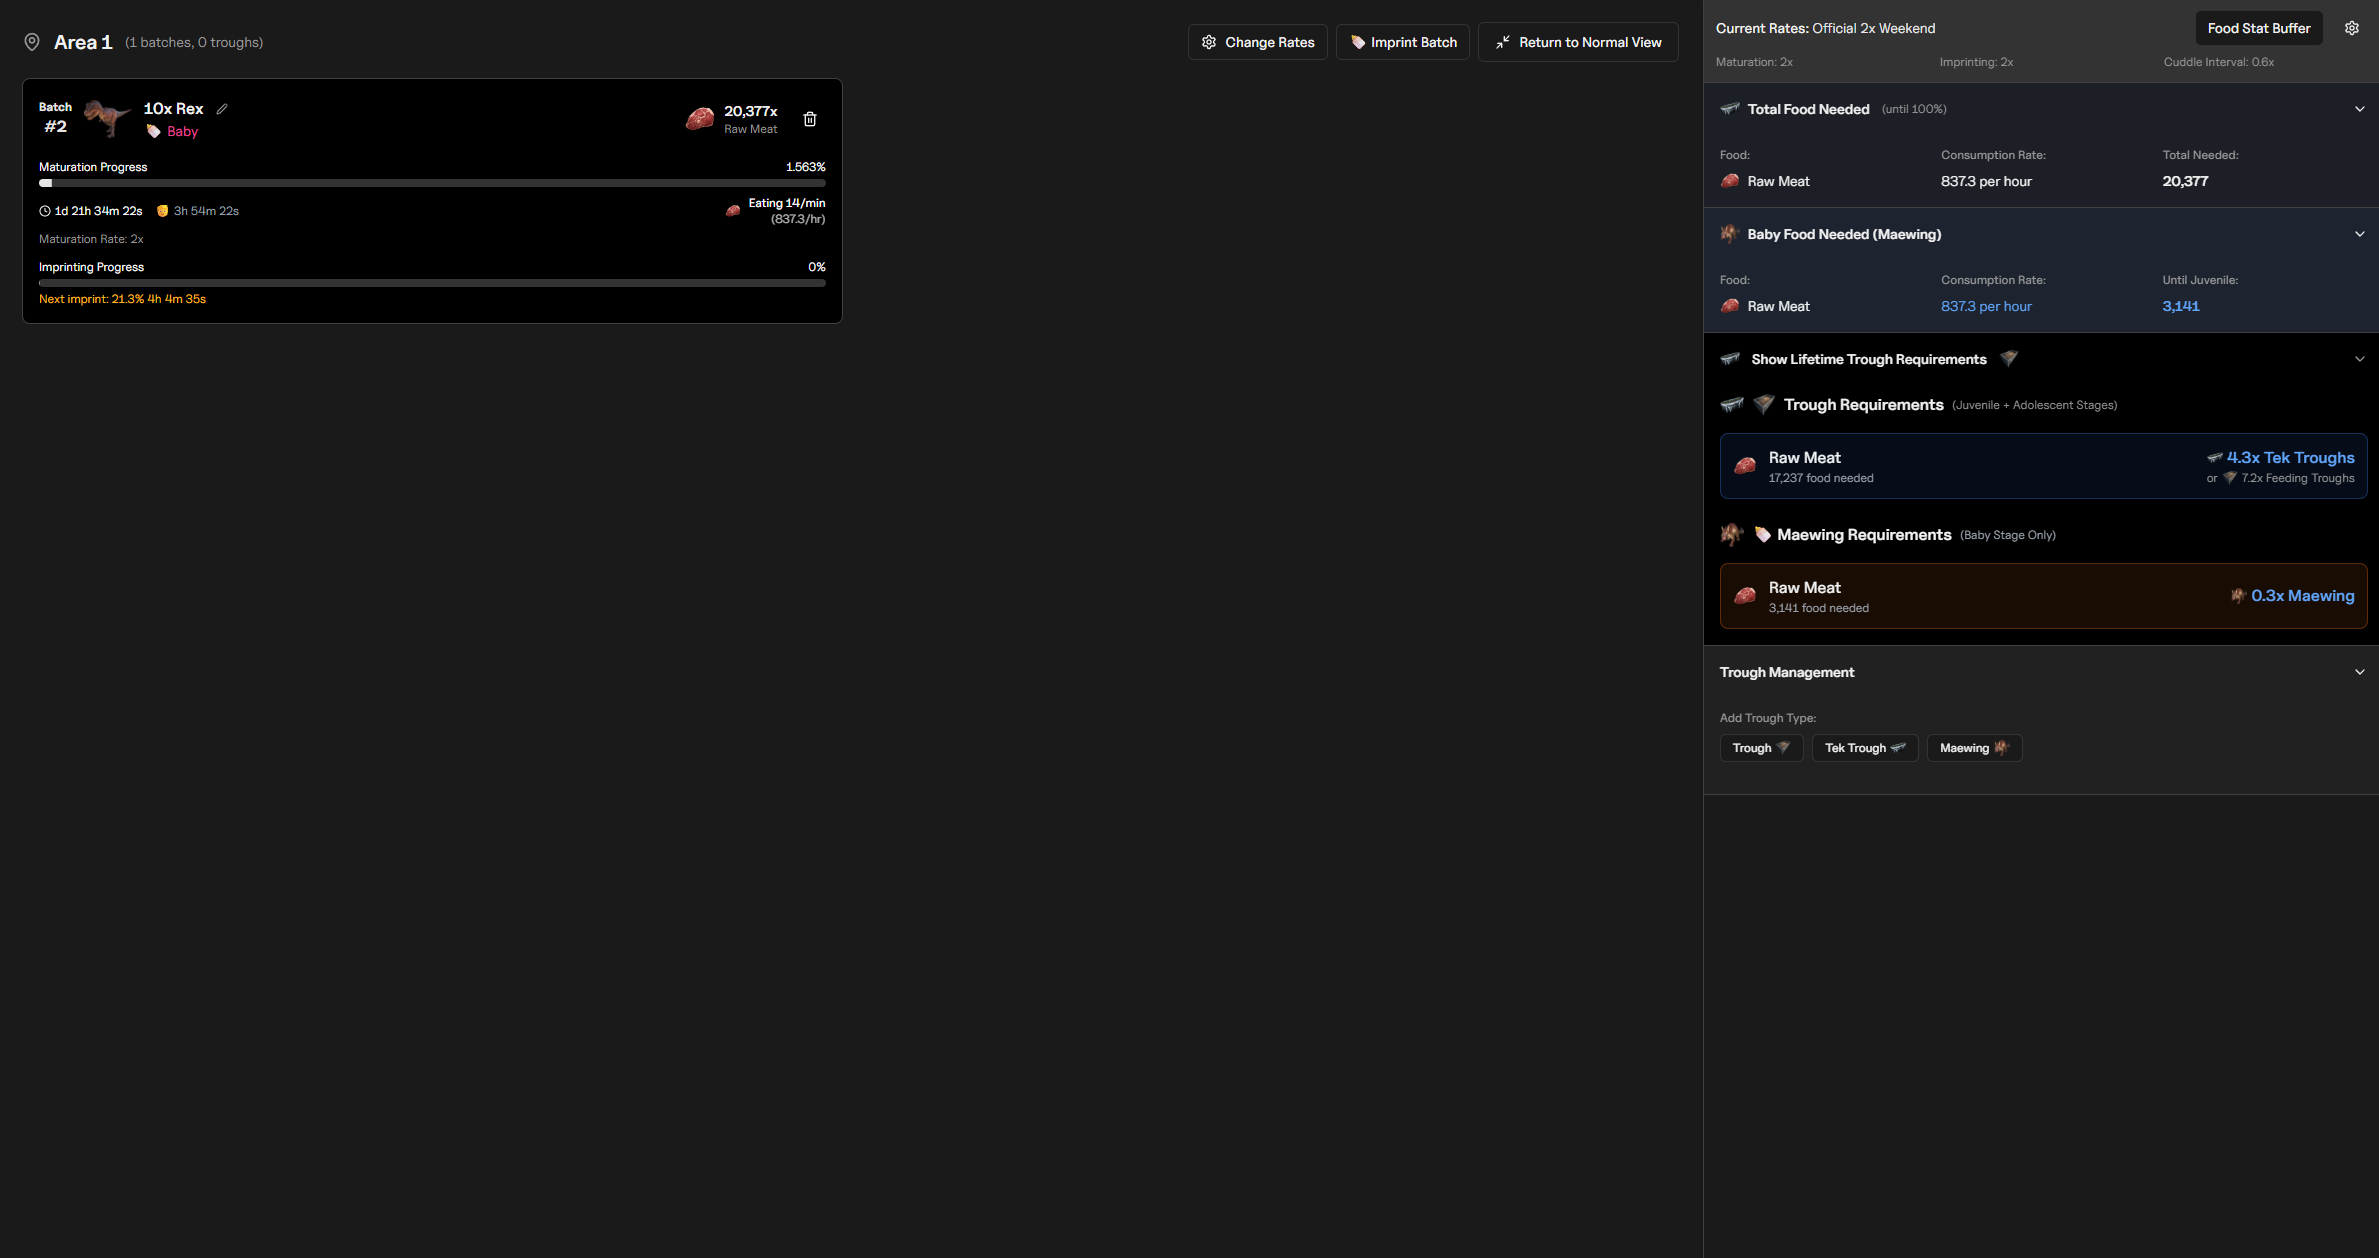Click the clock icon next to 1d 21h 34m 22s
This screenshot has width=2379, height=1258.
pos(45,211)
